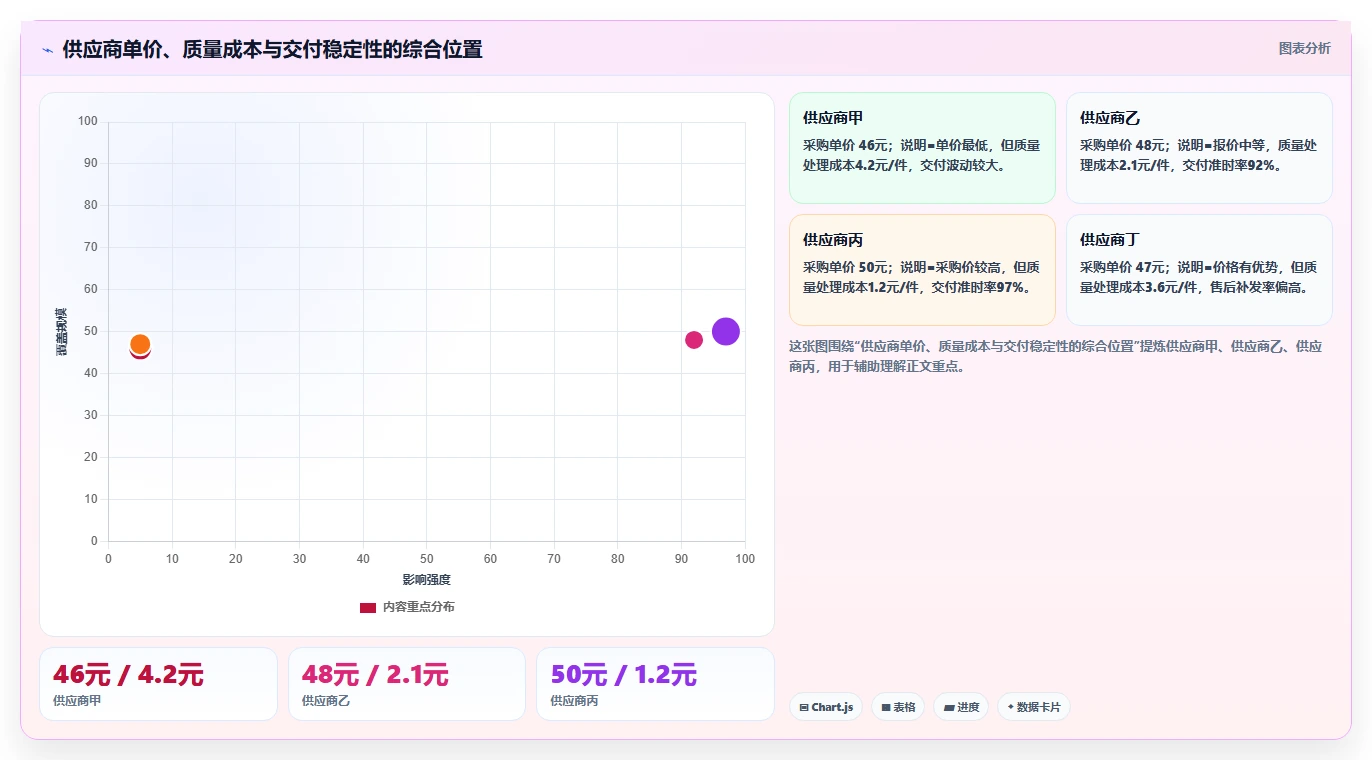Click the 进度 tag chip
Image resolution: width=1372 pixels, height=760 pixels.
click(961, 707)
